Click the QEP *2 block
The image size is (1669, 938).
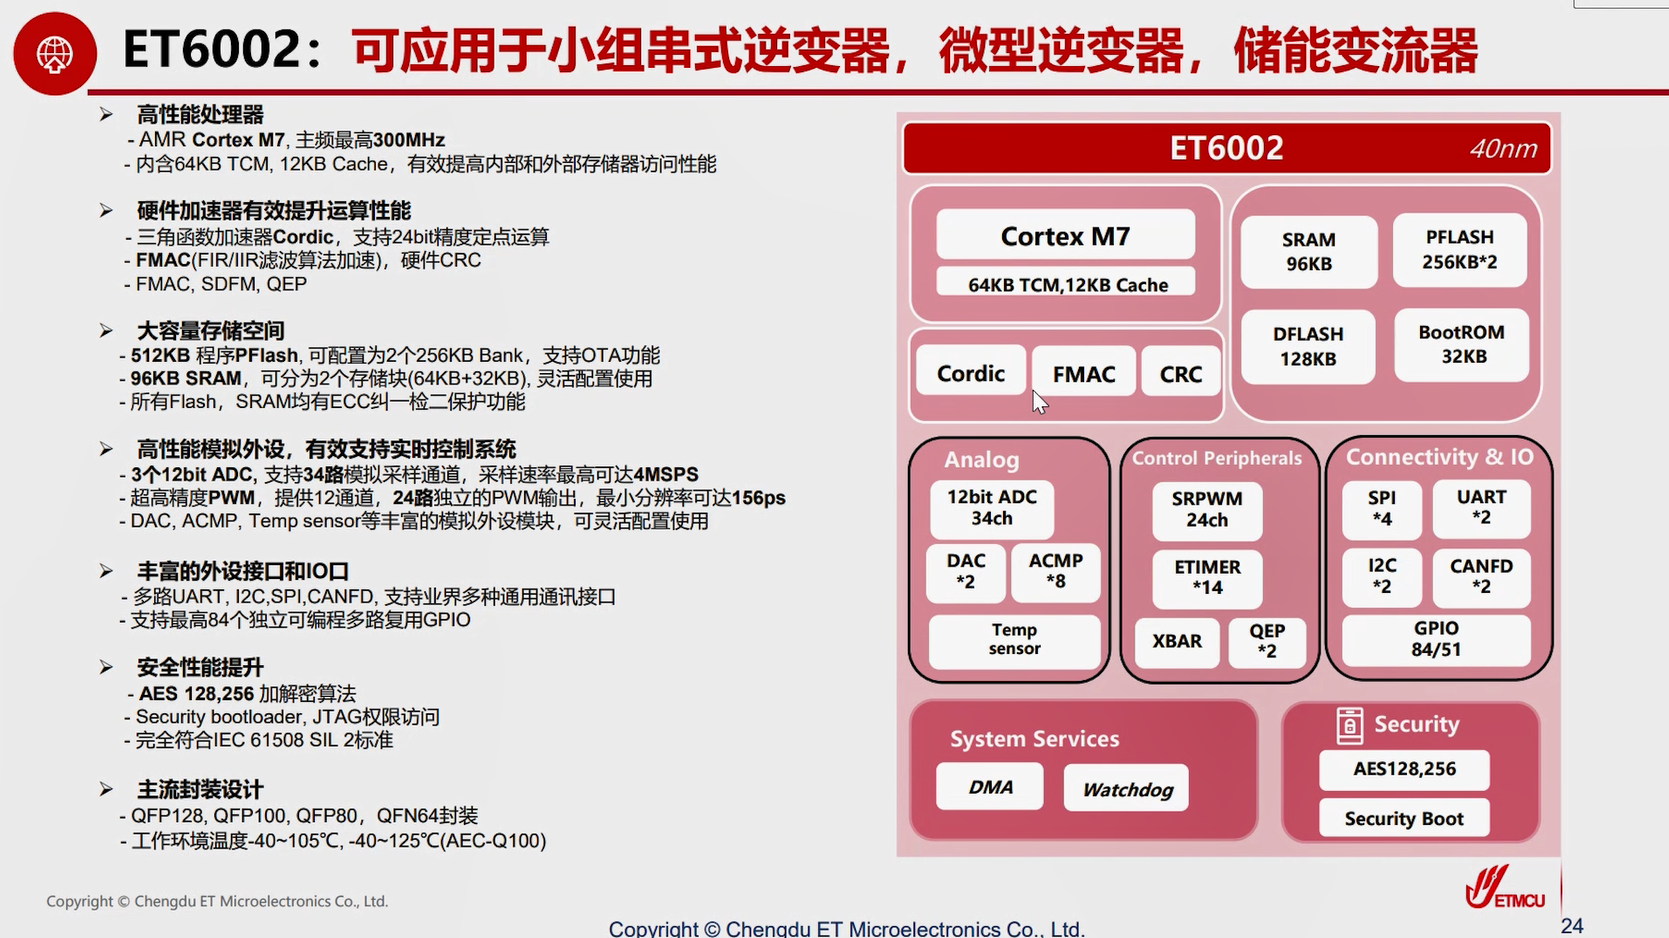1266,641
